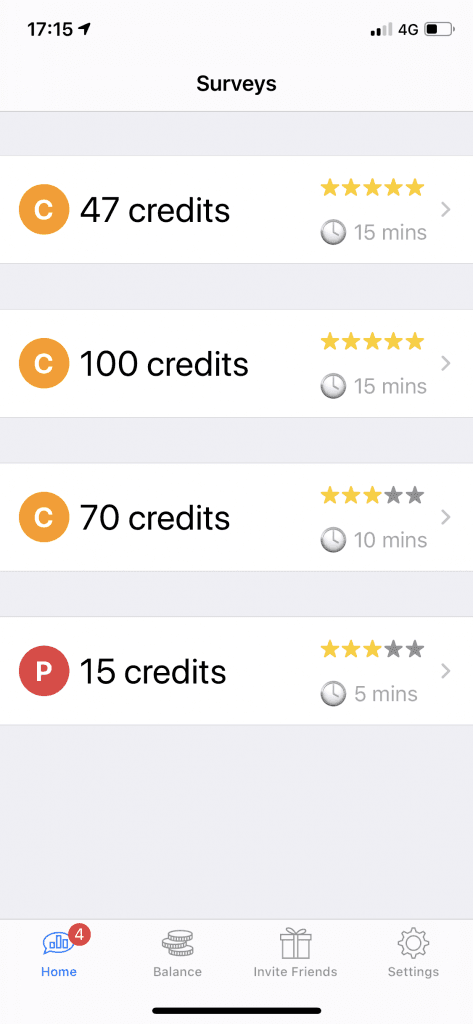Select the 15 credits survey text
This screenshot has width=473, height=1024.
[153, 671]
